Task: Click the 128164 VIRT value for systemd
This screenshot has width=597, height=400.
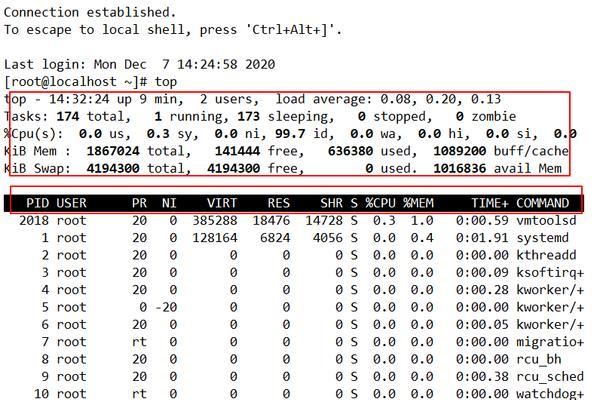Action: click(x=215, y=238)
